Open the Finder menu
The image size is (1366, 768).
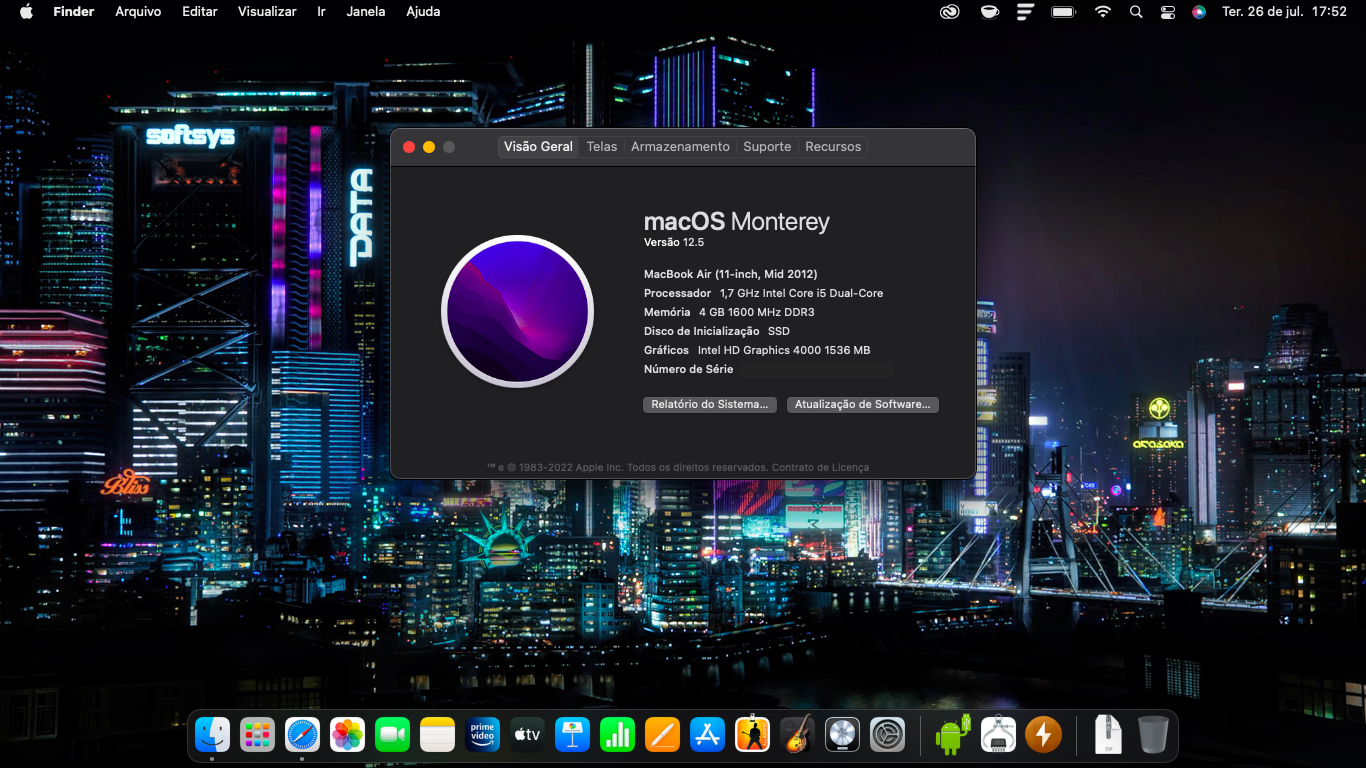[x=73, y=12]
